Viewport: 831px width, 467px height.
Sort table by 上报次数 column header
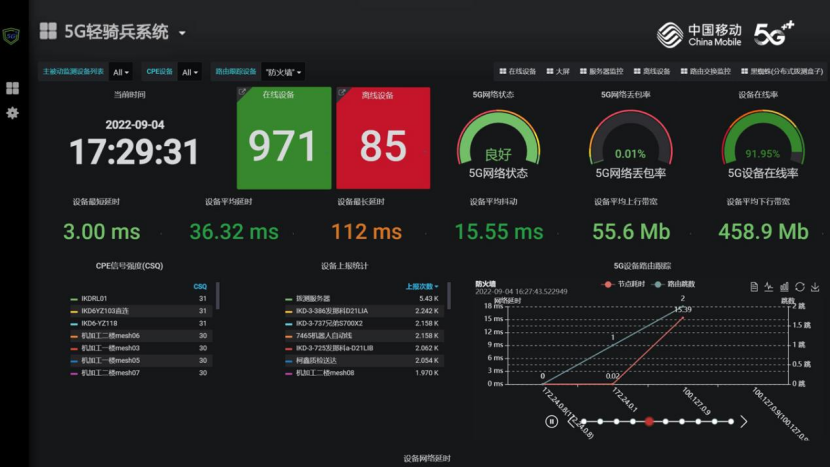pyautogui.click(x=422, y=286)
